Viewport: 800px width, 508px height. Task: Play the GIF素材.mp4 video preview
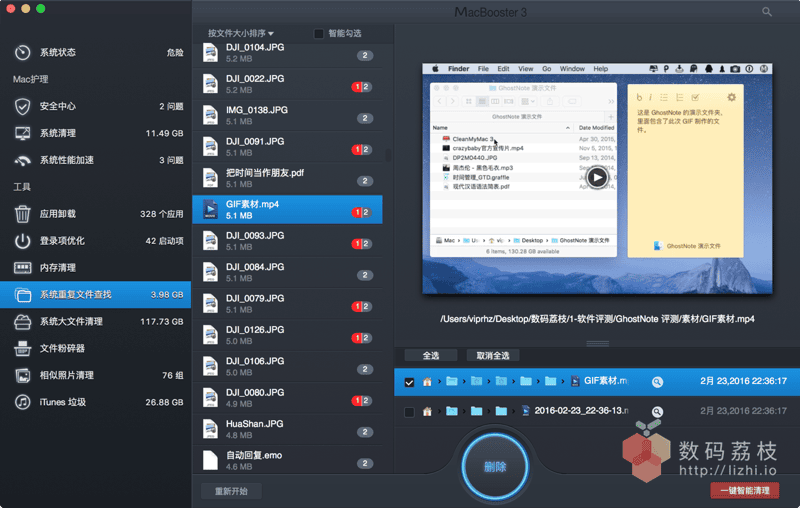597,177
